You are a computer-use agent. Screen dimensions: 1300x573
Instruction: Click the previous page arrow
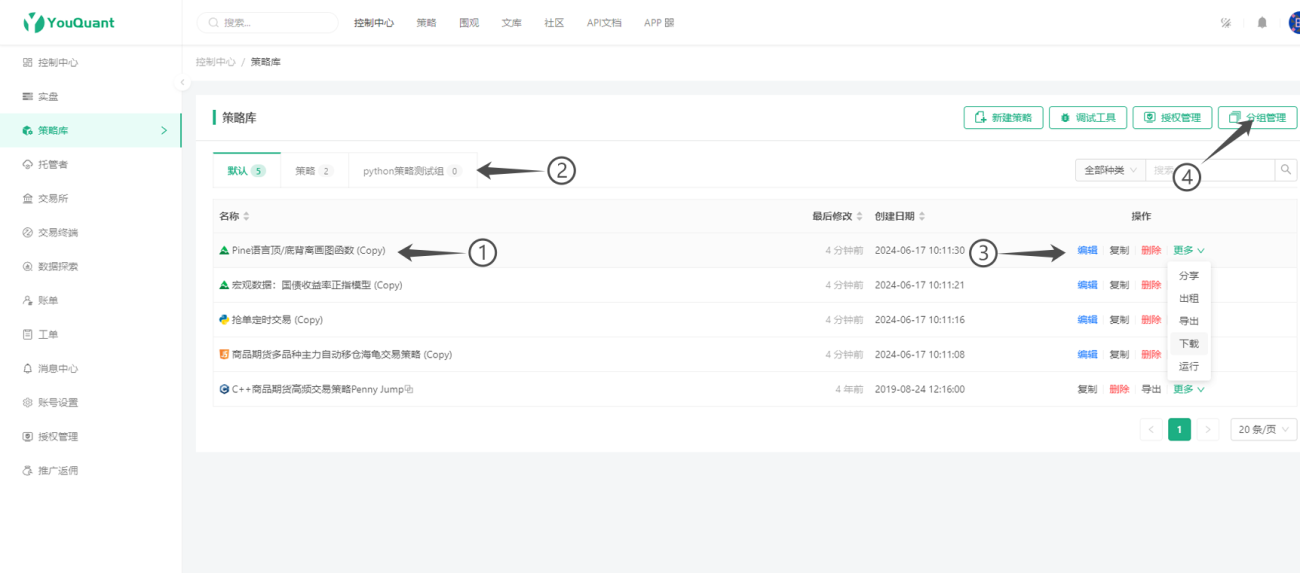click(1151, 429)
